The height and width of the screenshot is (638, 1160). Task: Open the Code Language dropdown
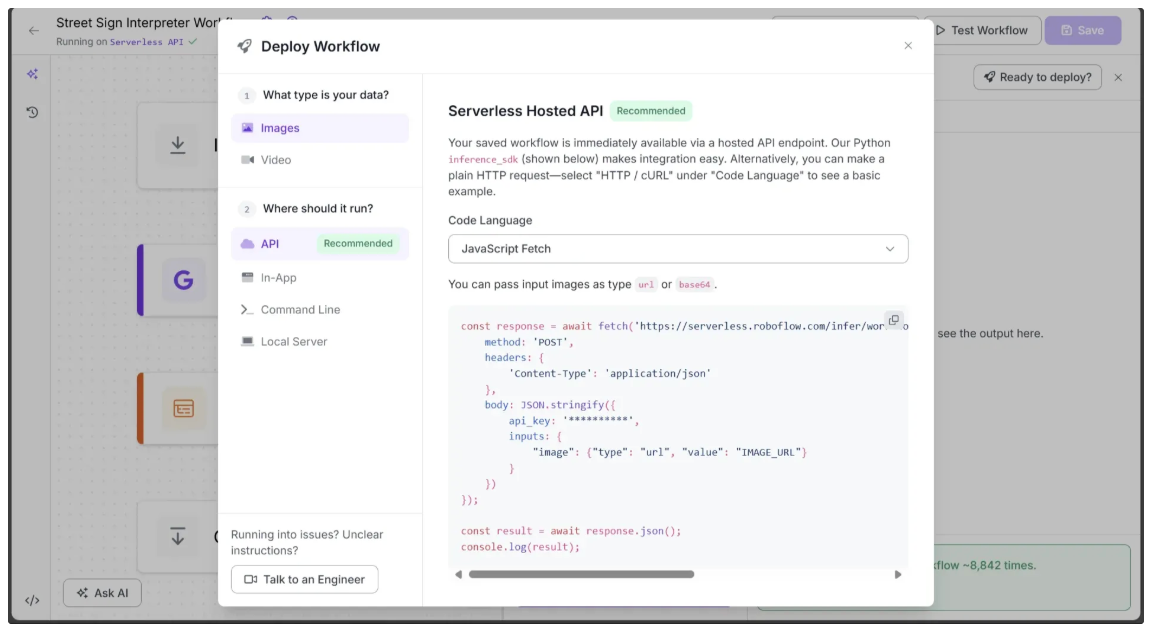678,249
